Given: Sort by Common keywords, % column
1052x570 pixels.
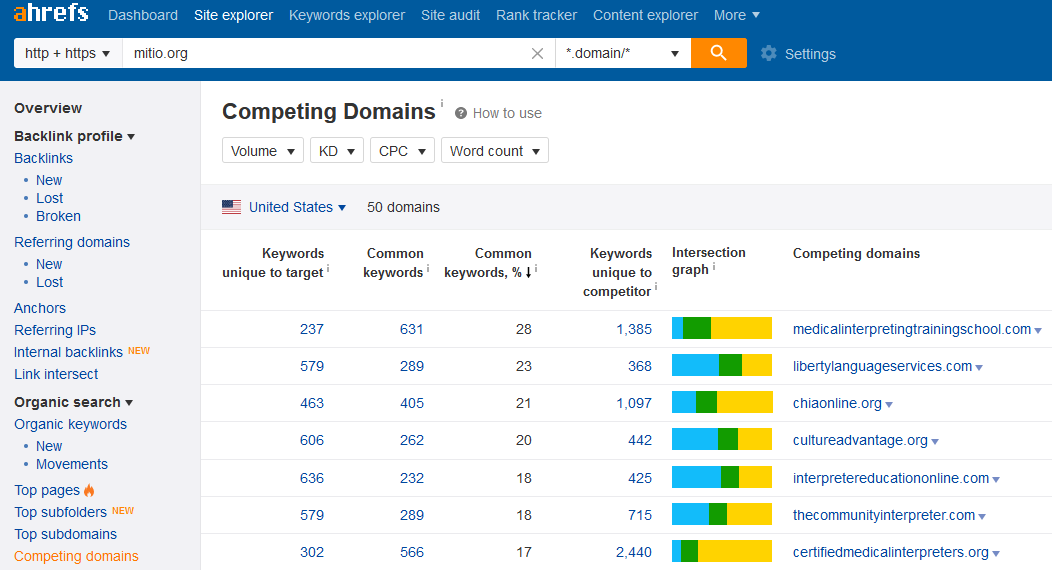Looking at the screenshot, I should click(488, 263).
